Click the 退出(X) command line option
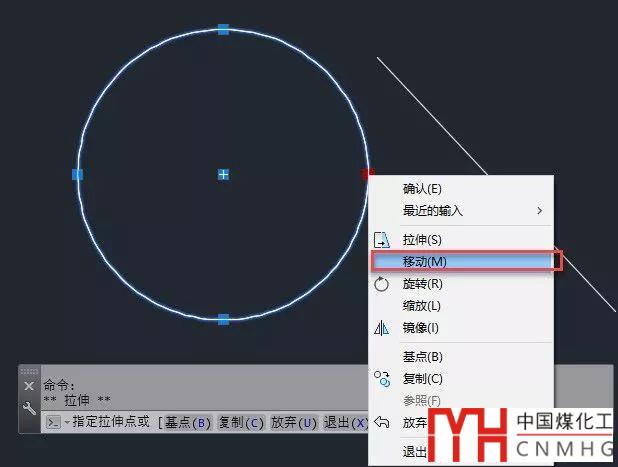This screenshot has width=618, height=467. coord(346,423)
